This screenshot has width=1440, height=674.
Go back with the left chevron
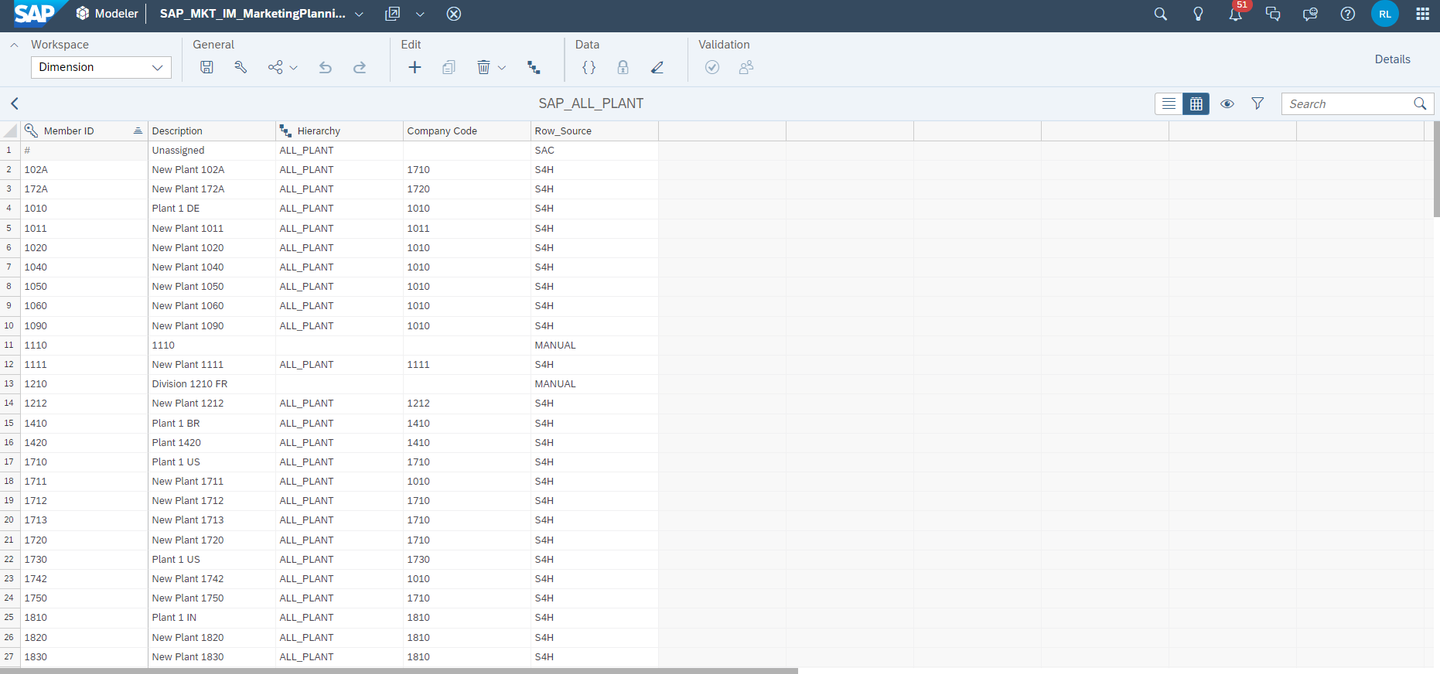[x=14, y=103]
